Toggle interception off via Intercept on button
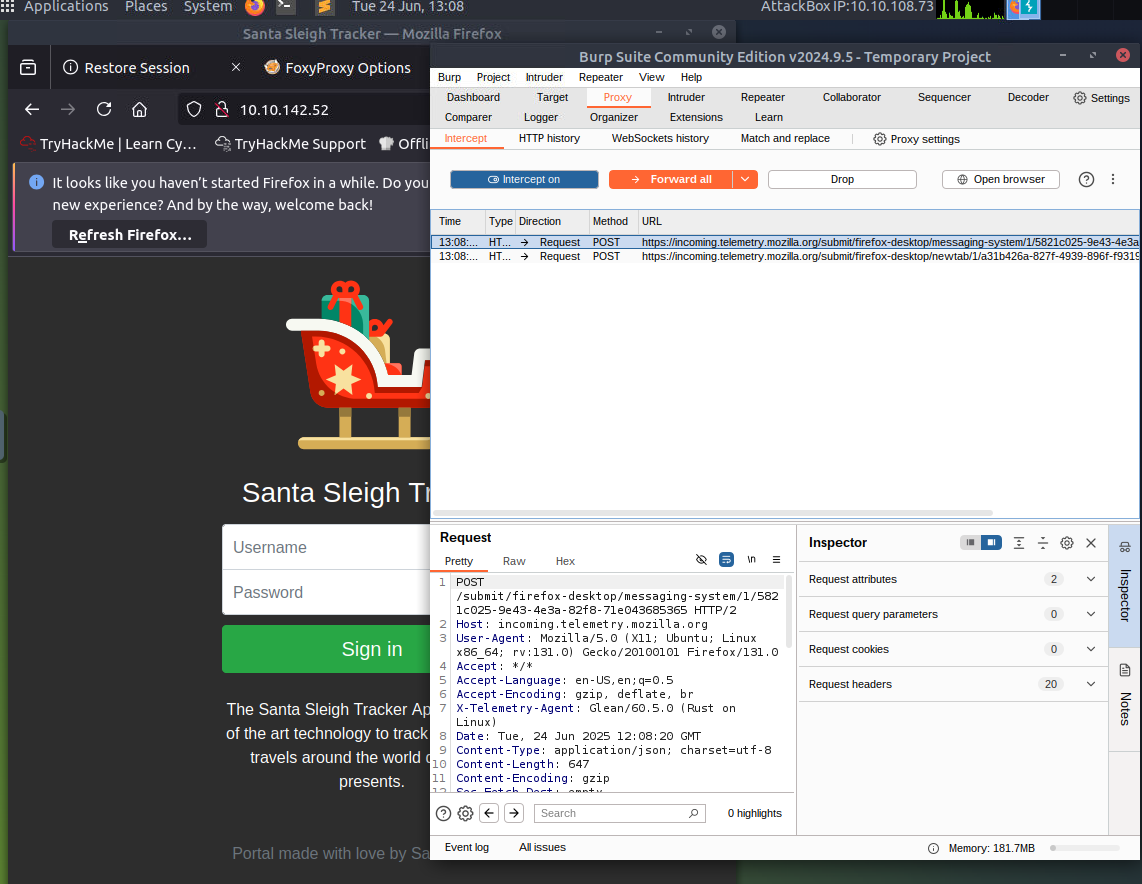 (524, 179)
